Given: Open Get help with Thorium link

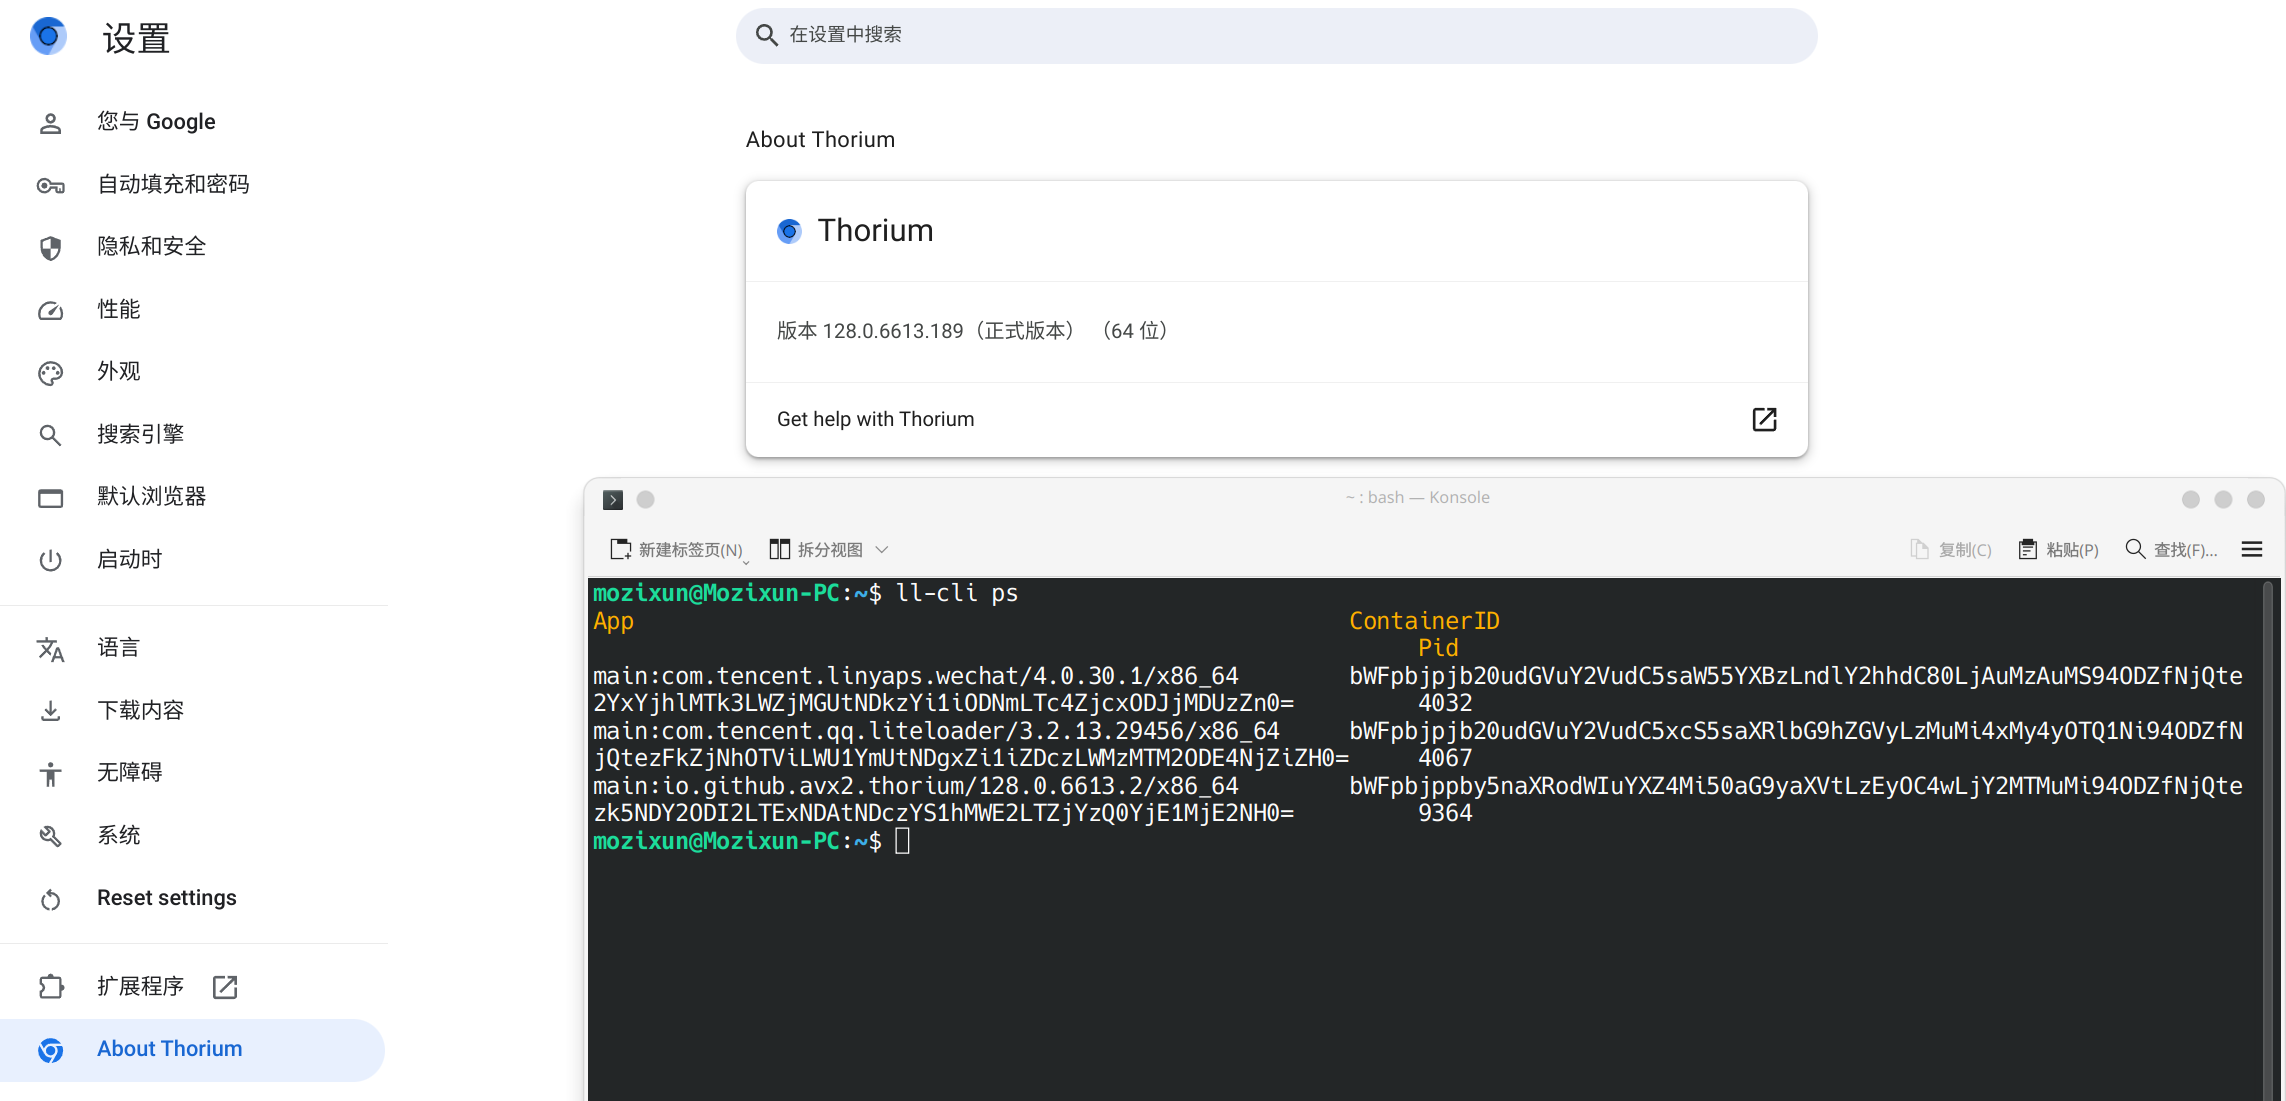Looking at the screenshot, I should (x=1276, y=420).
